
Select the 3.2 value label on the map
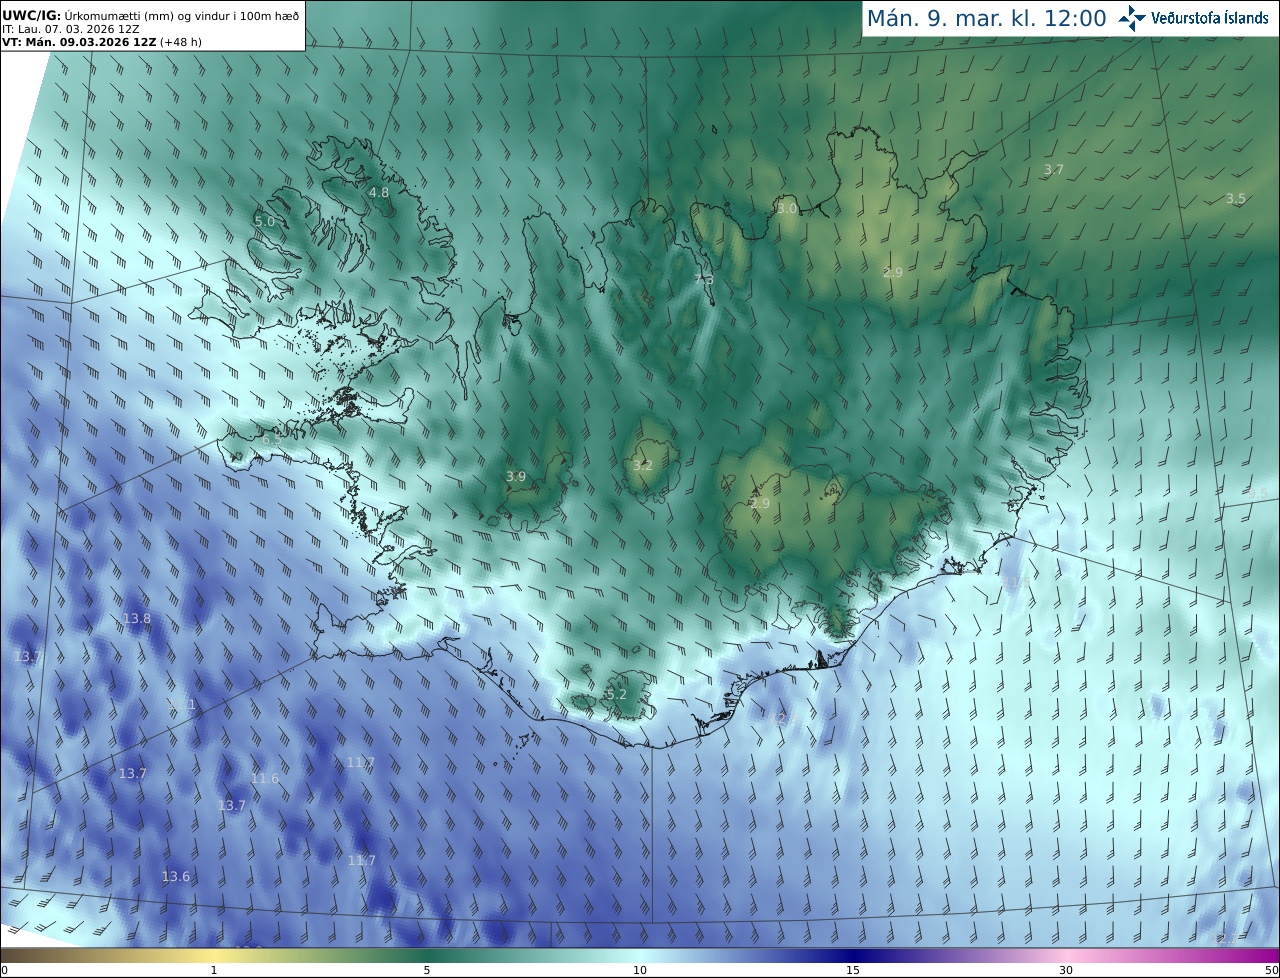(643, 466)
